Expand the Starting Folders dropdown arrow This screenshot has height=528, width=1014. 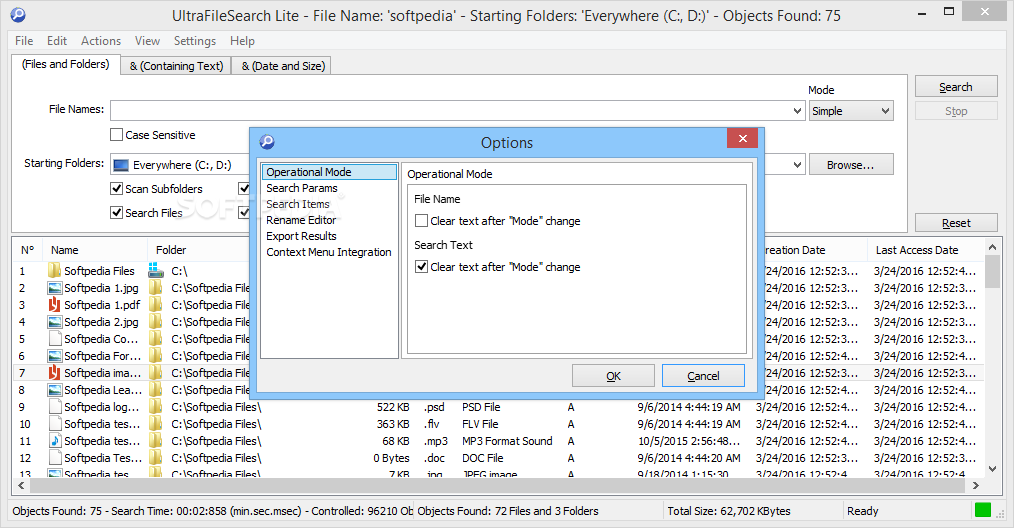pos(797,165)
